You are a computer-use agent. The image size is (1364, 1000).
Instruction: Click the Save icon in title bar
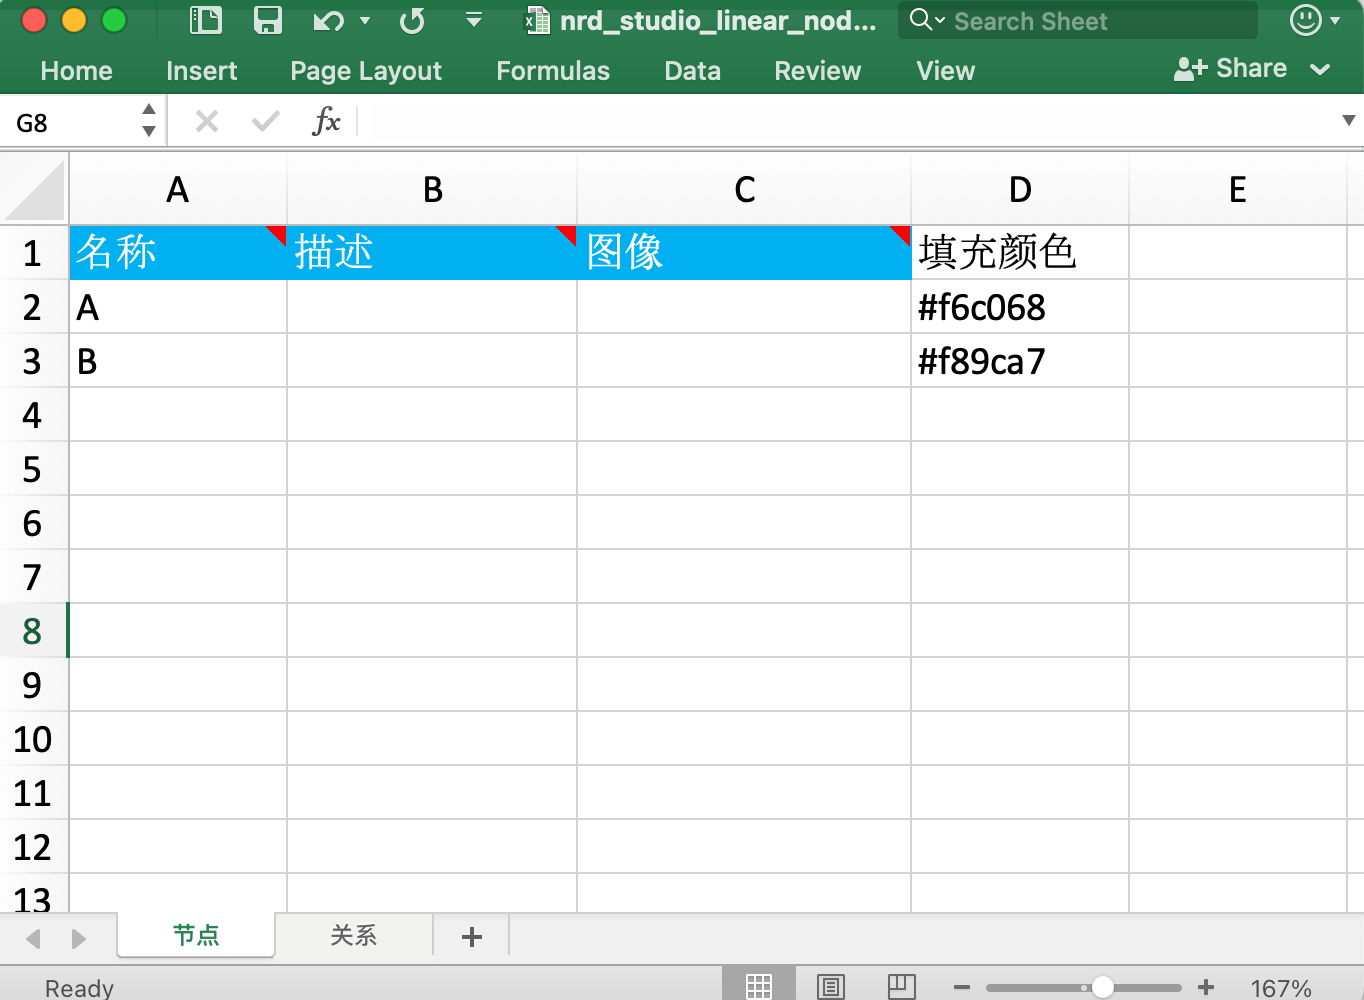point(268,20)
